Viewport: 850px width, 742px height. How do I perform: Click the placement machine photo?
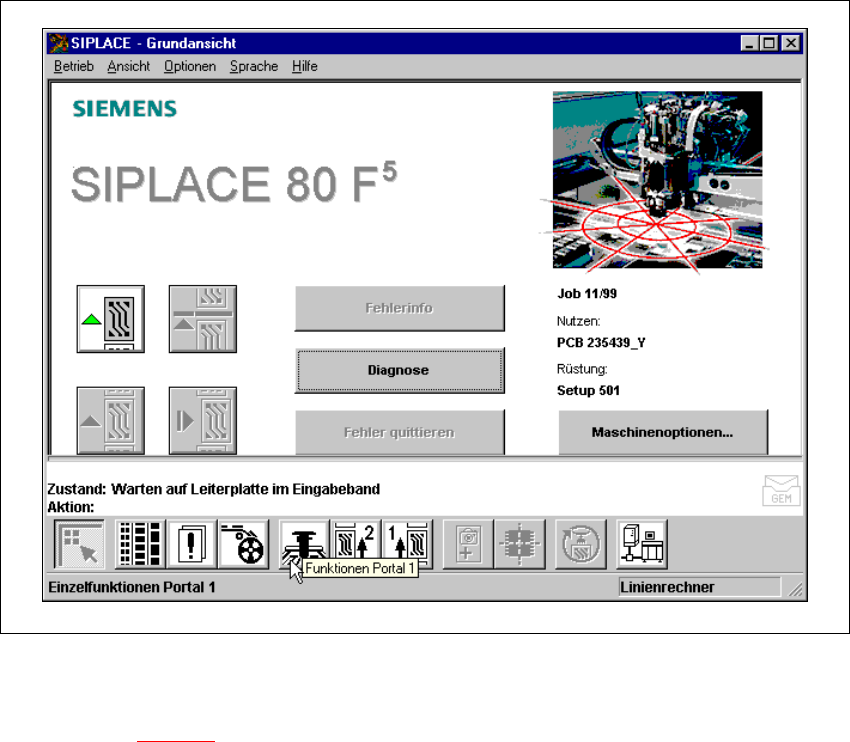point(657,179)
